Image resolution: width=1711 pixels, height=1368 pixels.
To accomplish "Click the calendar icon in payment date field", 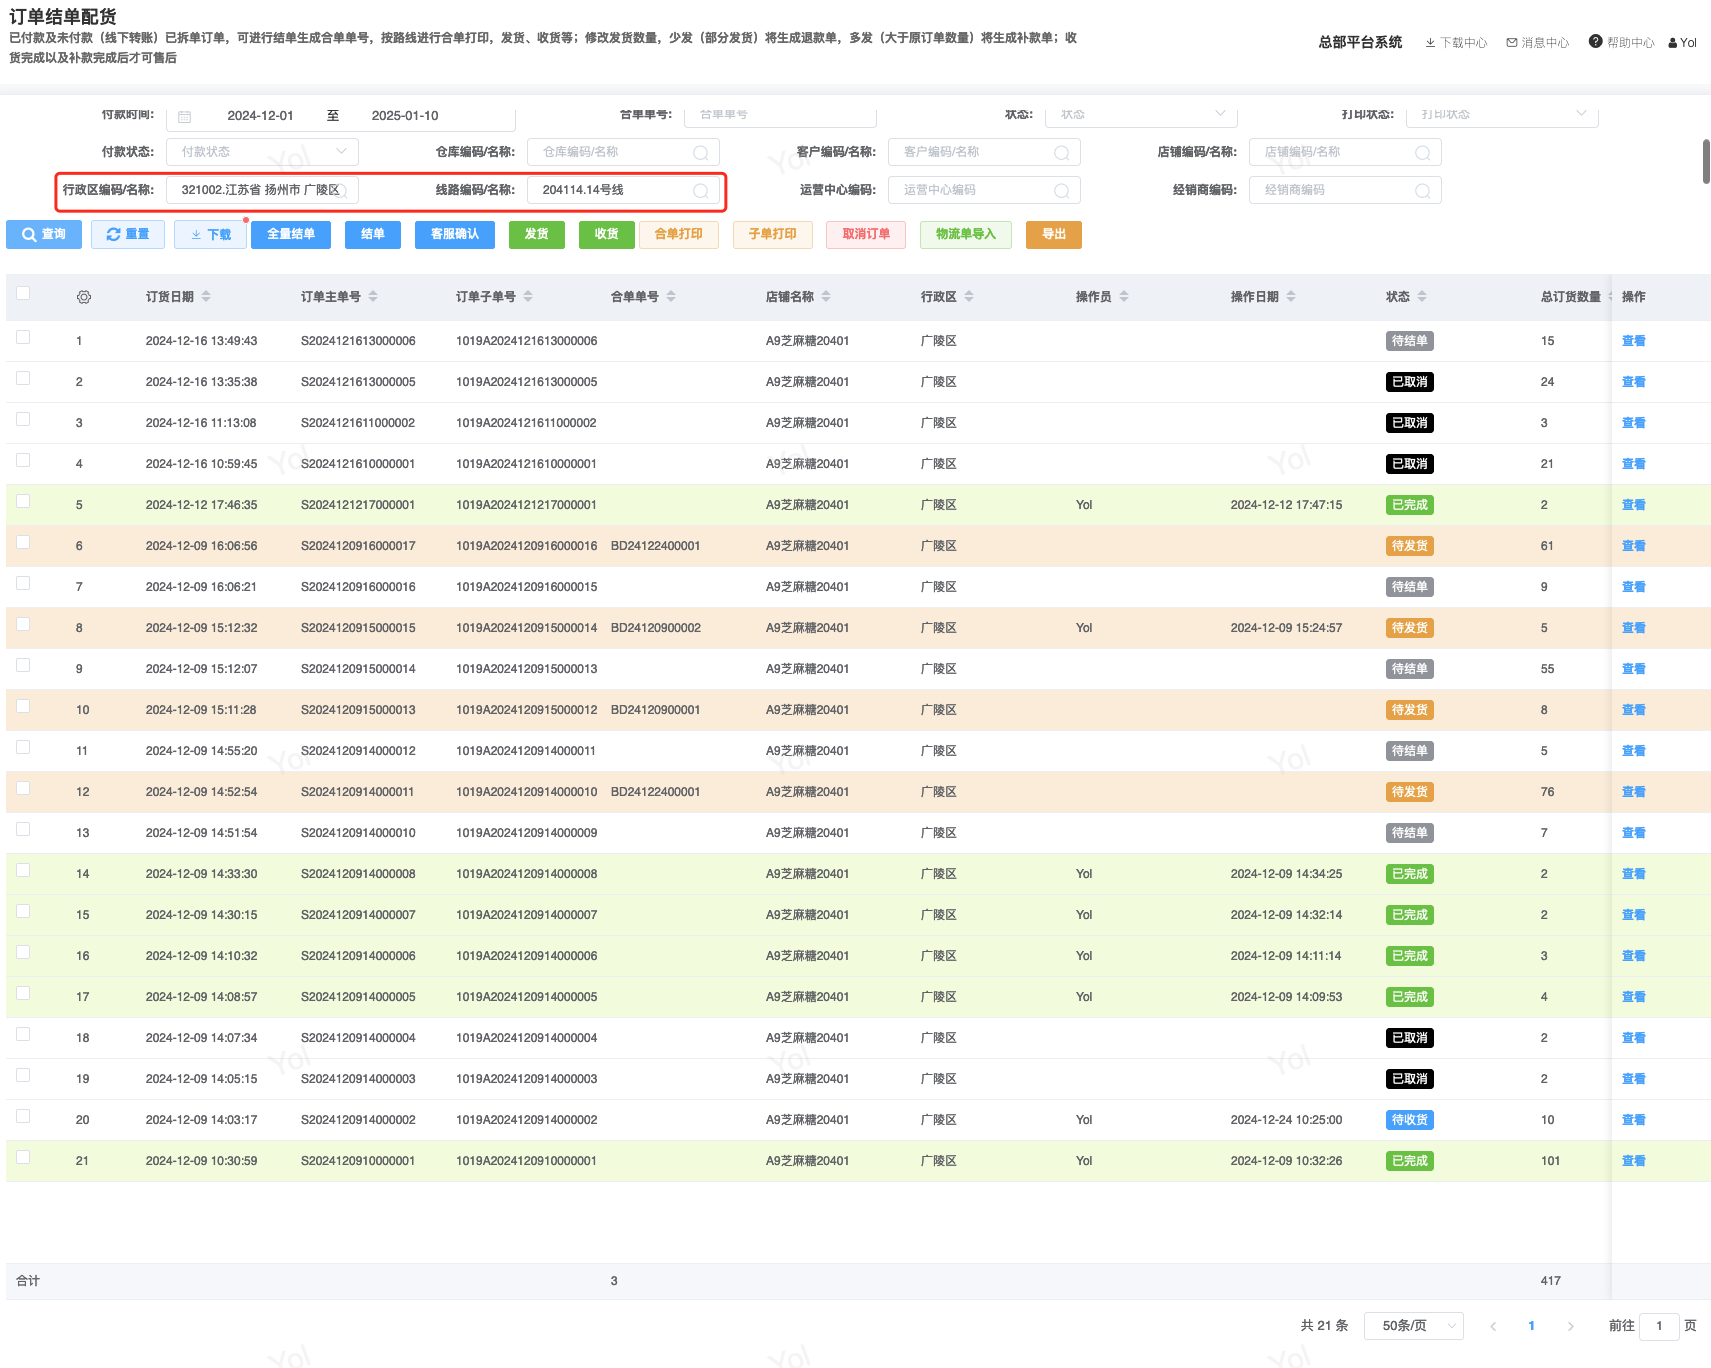I will click(x=185, y=116).
